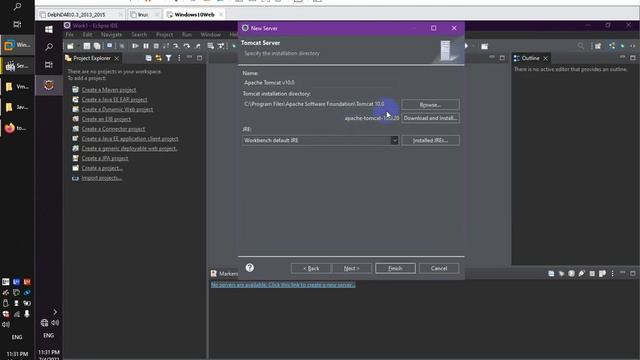The height and width of the screenshot is (360, 640).
Task: Click the Resume debug toolbar icon
Action: pyautogui.click(x=135, y=46)
